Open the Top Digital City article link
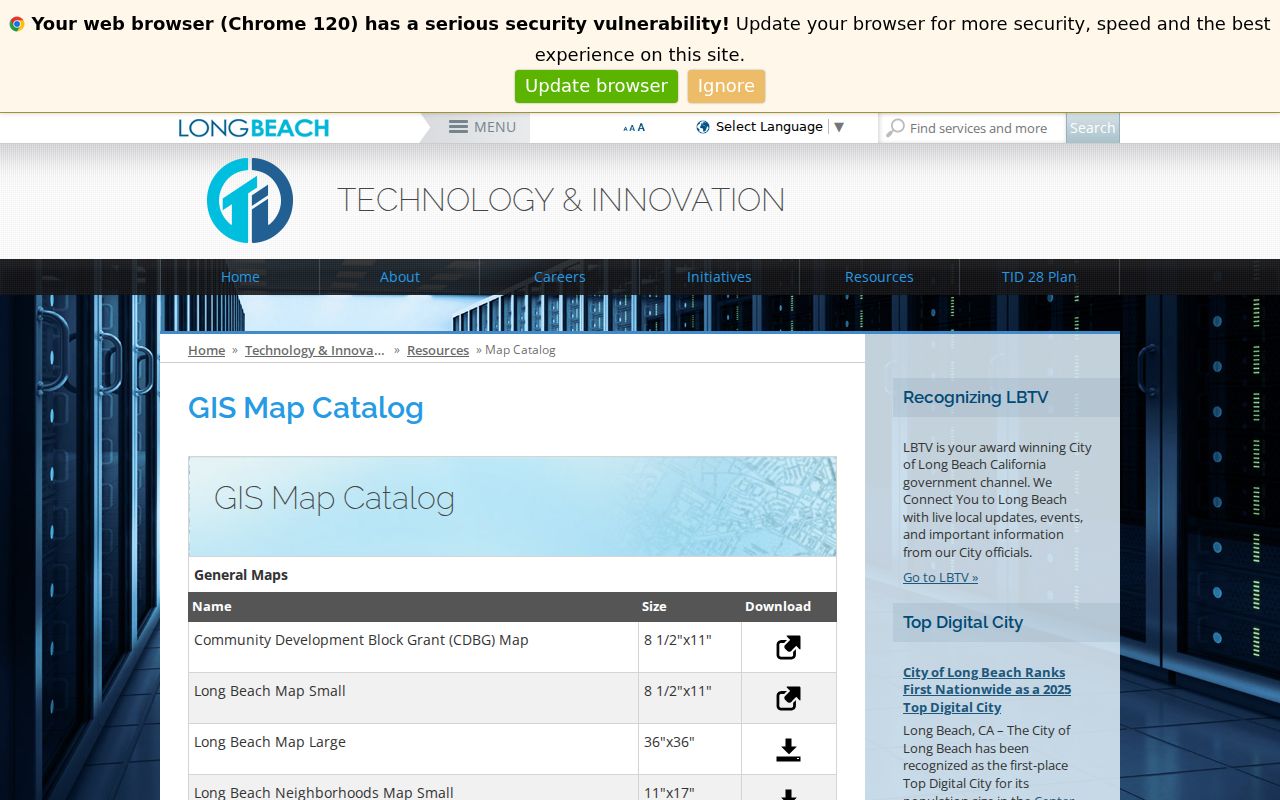 [987, 690]
